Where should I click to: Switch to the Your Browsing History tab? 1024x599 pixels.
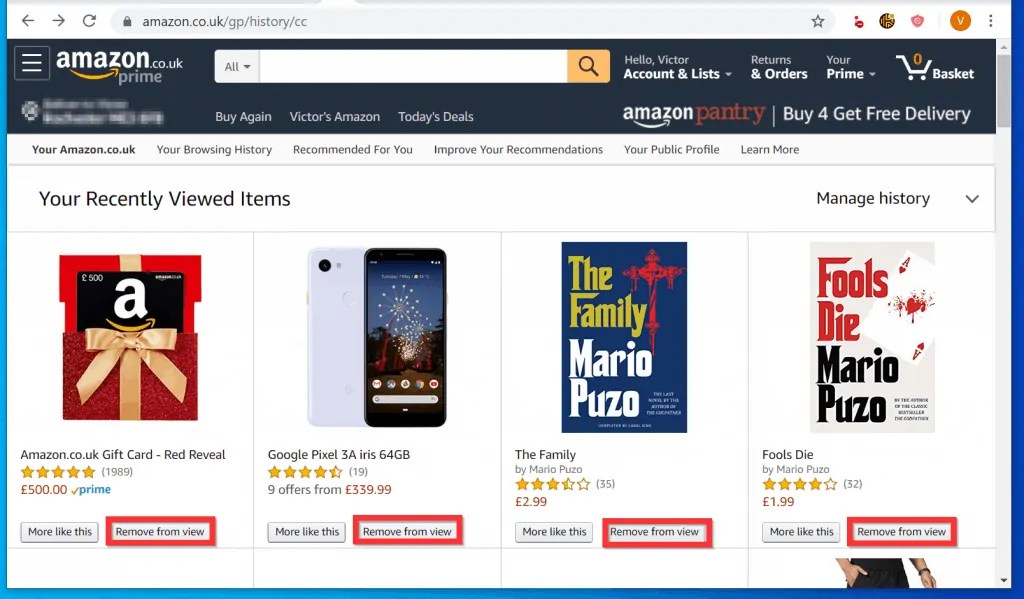pyautogui.click(x=214, y=149)
